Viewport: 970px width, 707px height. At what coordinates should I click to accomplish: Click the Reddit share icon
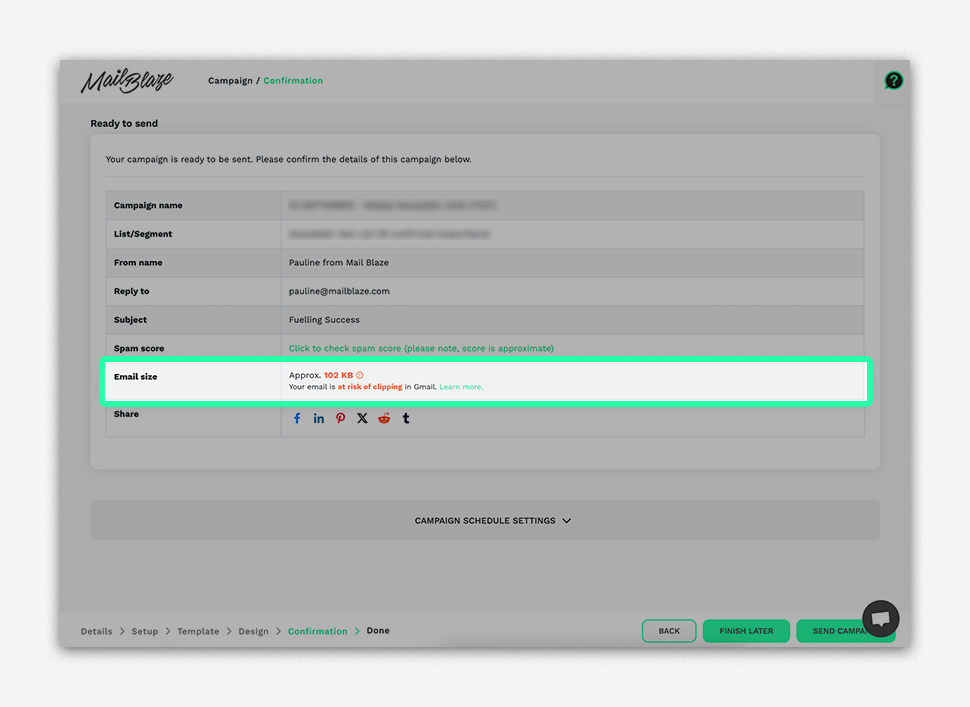pyautogui.click(x=384, y=419)
